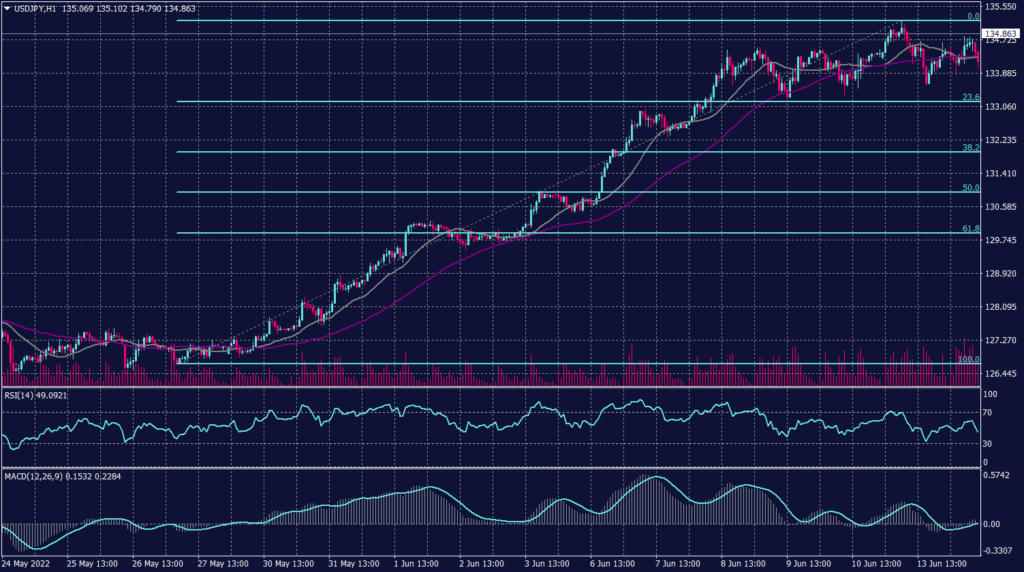Click the MACD 0.00 scale value
The height and width of the screenshot is (572, 1024).
coord(995,523)
